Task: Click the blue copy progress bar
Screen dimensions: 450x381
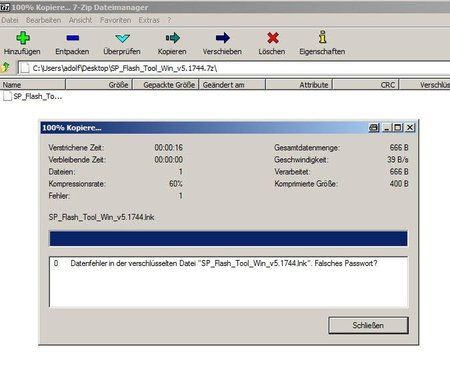Action: [x=228, y=239]
